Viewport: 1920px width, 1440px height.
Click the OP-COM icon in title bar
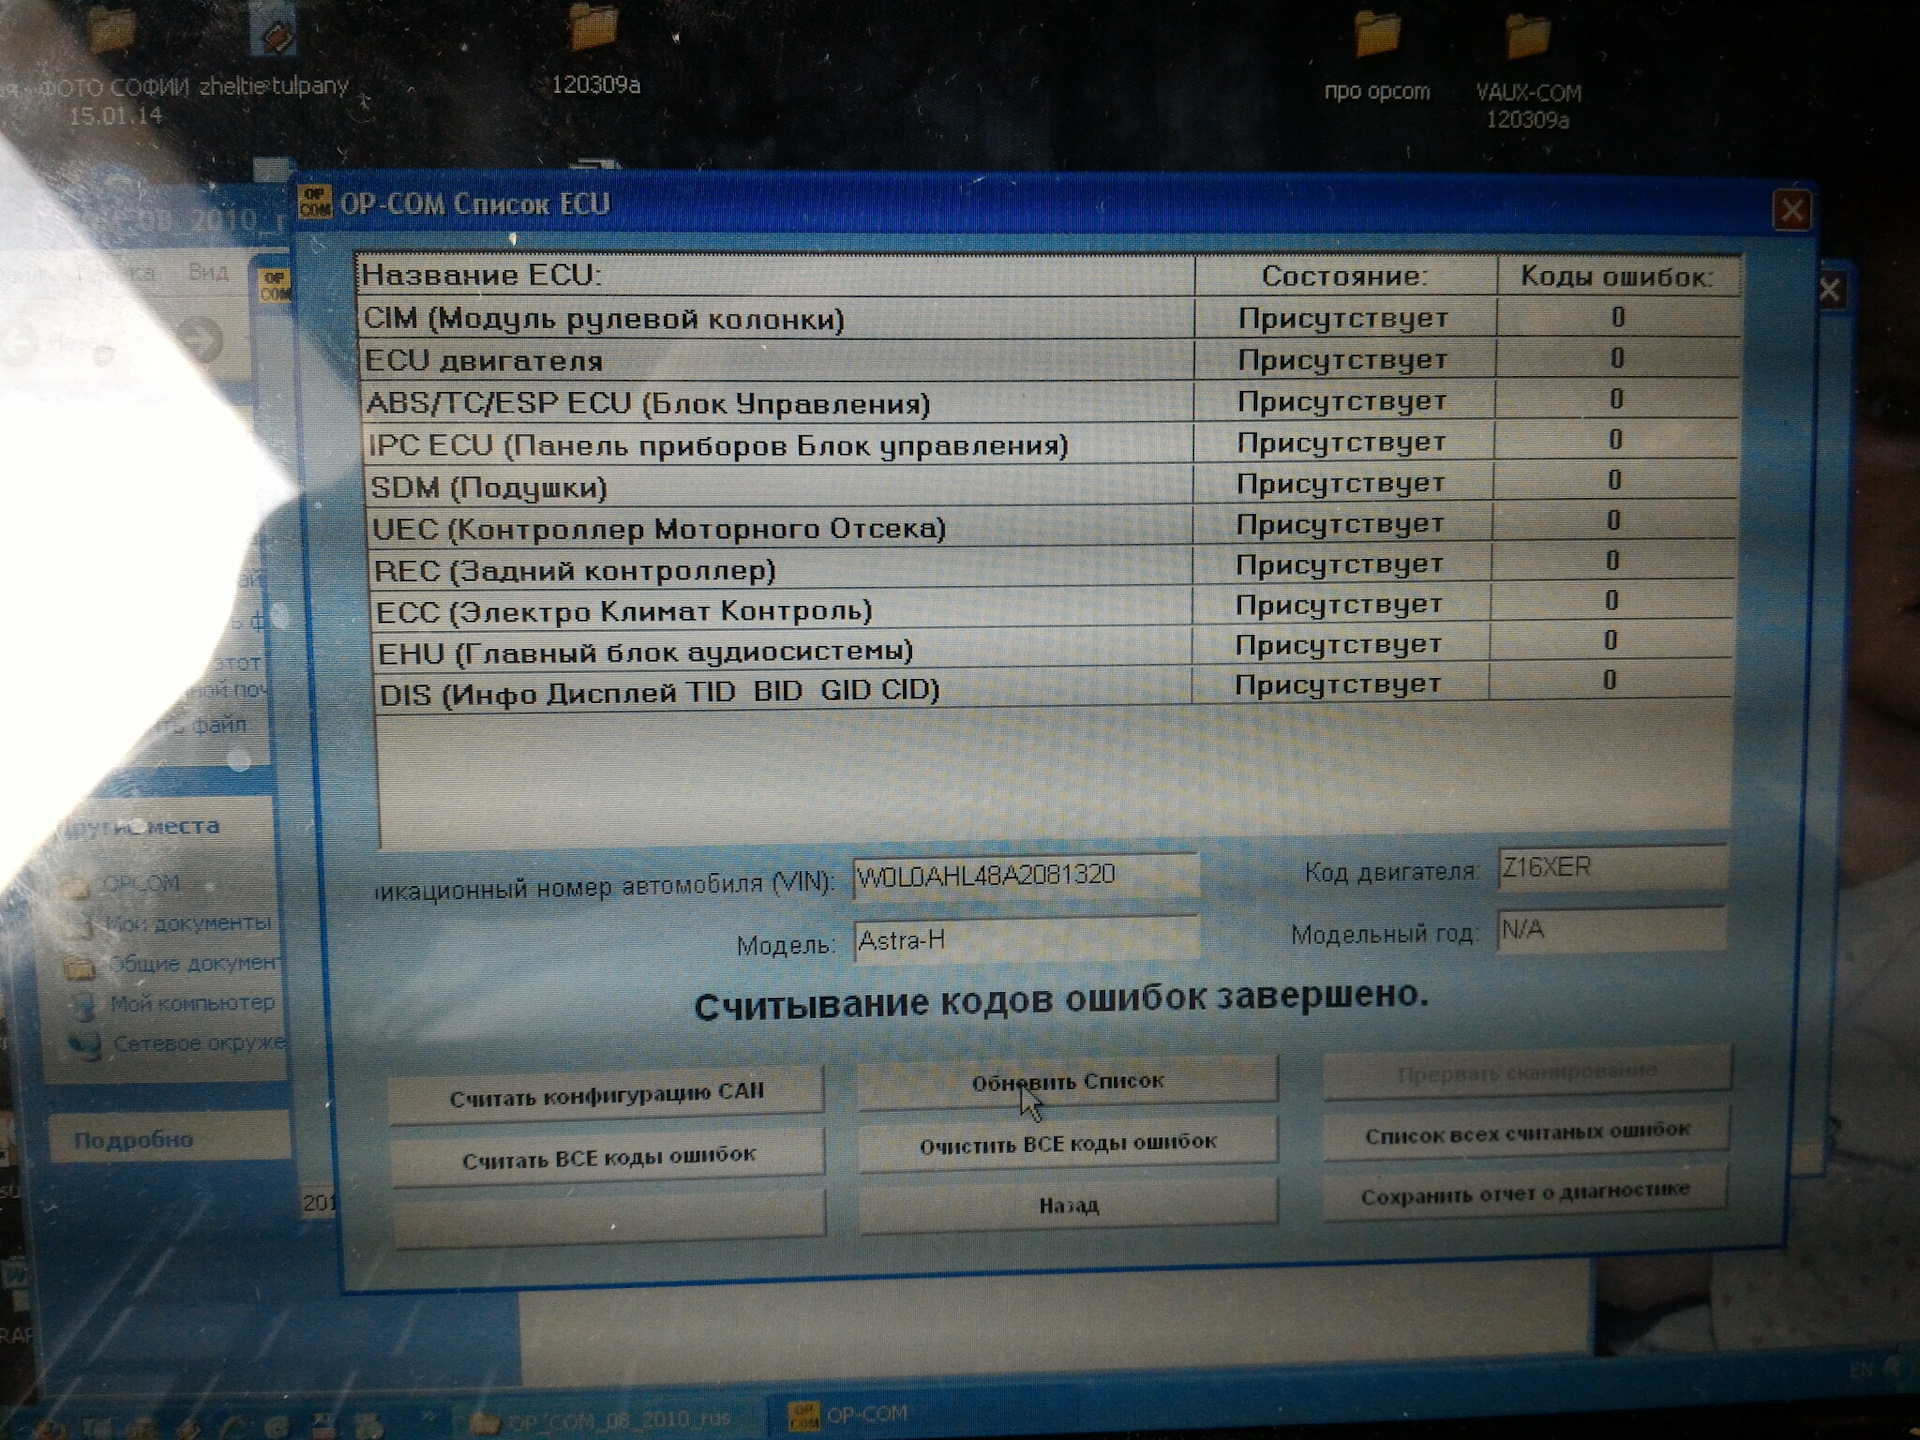coord(315,203)
